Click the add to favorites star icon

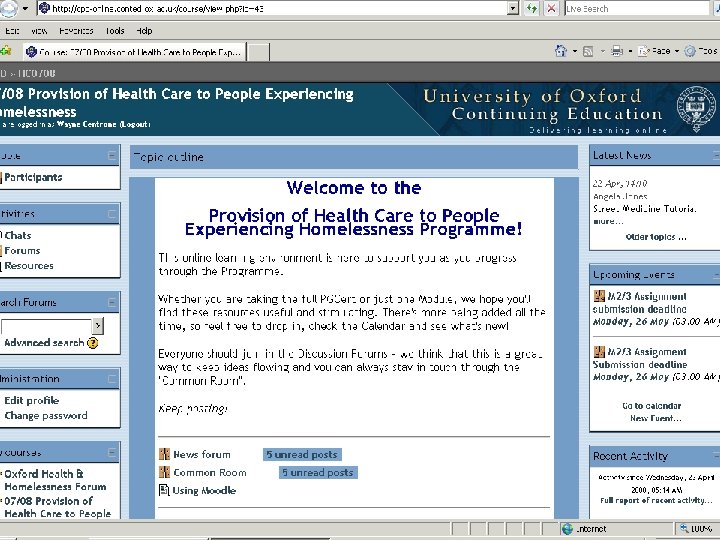tap(6, 51)
